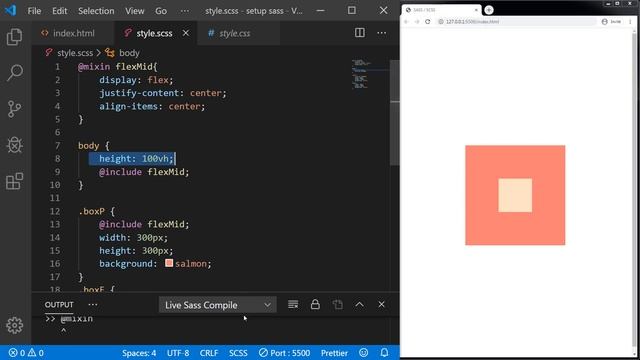640x360 pixels.
Task: Open editor more actions ellipsis
Action: (x=382, y=33)
